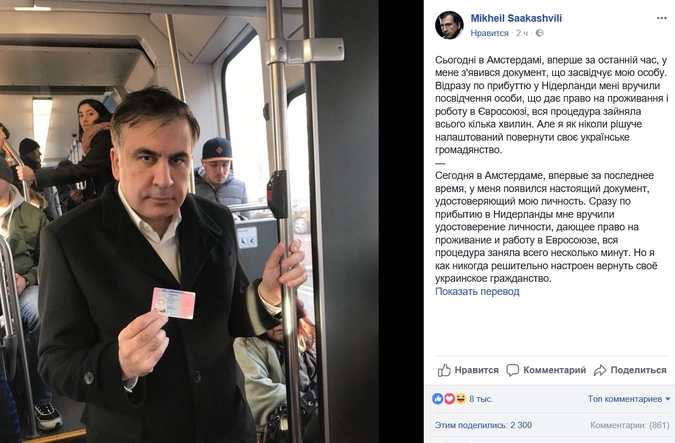675x443 pixels.
Task: Click the blue like reaction icon
Action: (438, 399)
